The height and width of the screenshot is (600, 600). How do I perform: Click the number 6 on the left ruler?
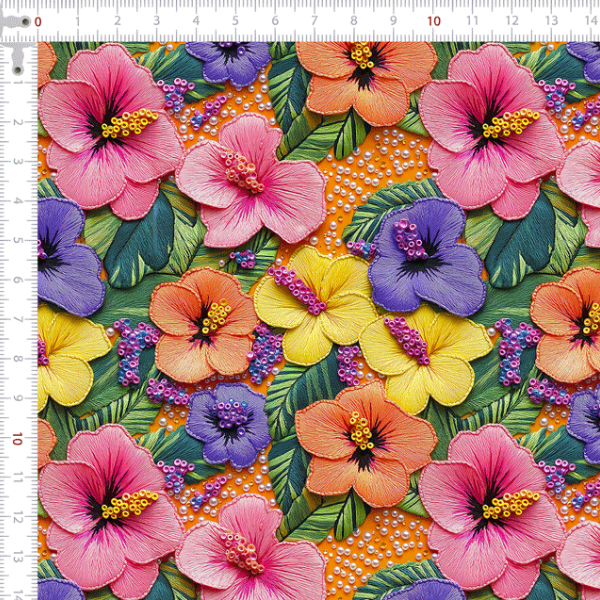click(17, 280)
